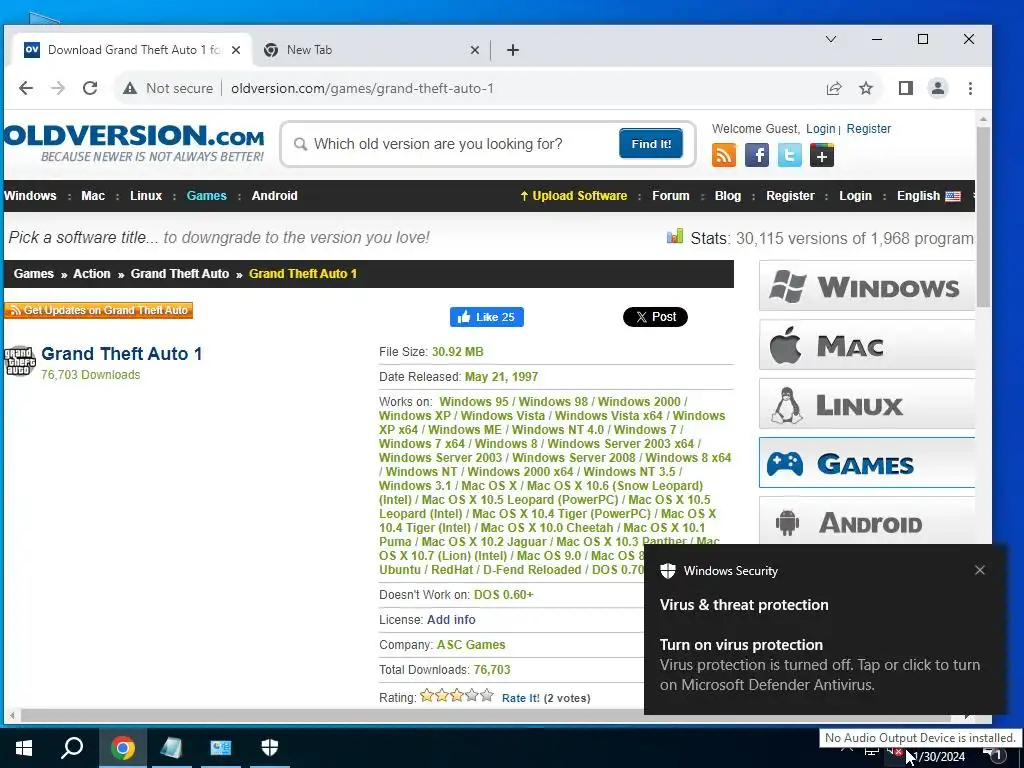Bookmark this page with the star icon
Image resolution: width=1024 pixels, height=768 pixels.
(x=866, y=88)
